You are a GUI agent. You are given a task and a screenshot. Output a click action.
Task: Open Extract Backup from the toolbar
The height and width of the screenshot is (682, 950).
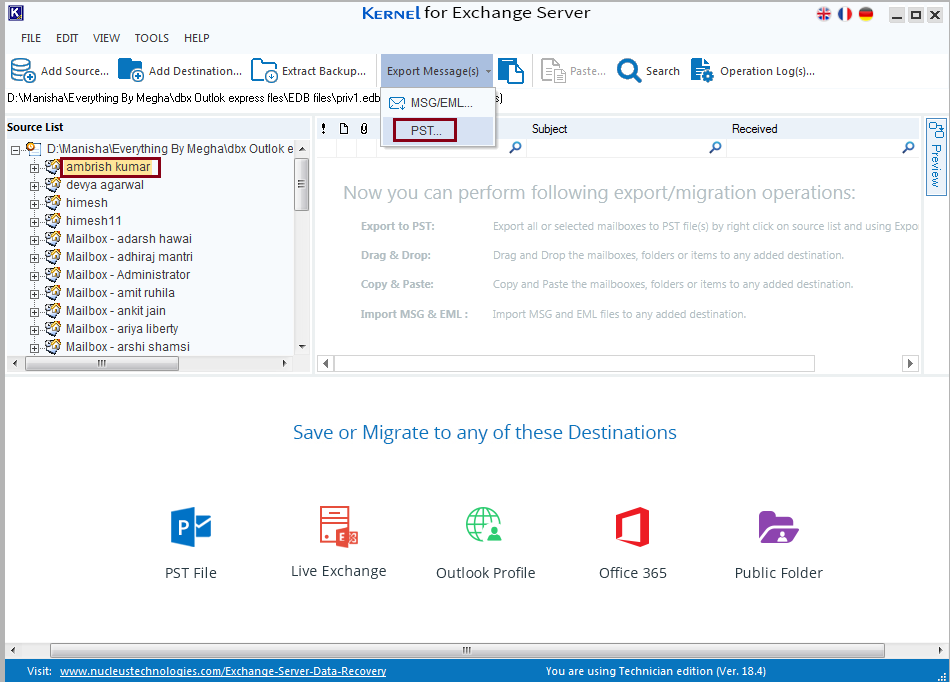[x=264, y=71]
